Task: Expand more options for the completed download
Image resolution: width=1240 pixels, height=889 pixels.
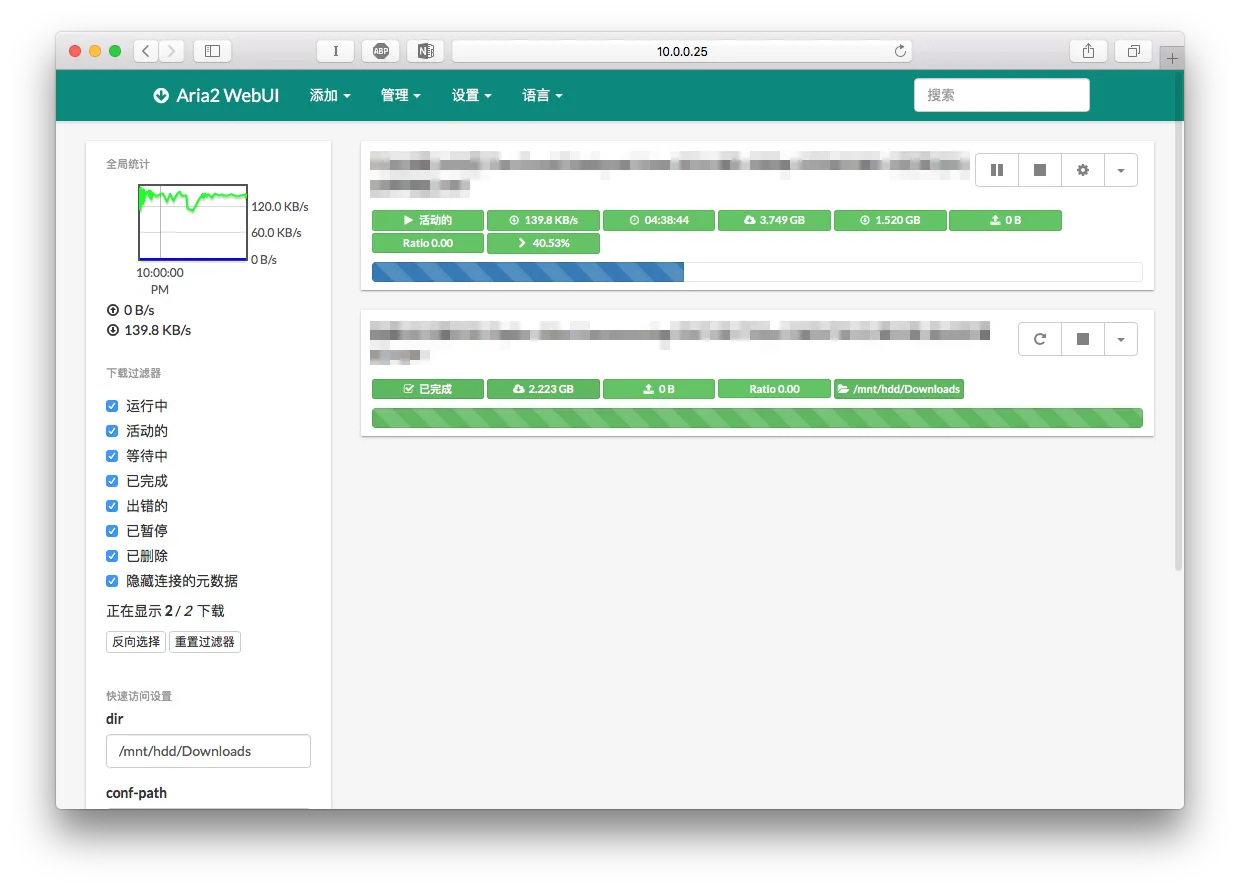Action: [1120, 339]
